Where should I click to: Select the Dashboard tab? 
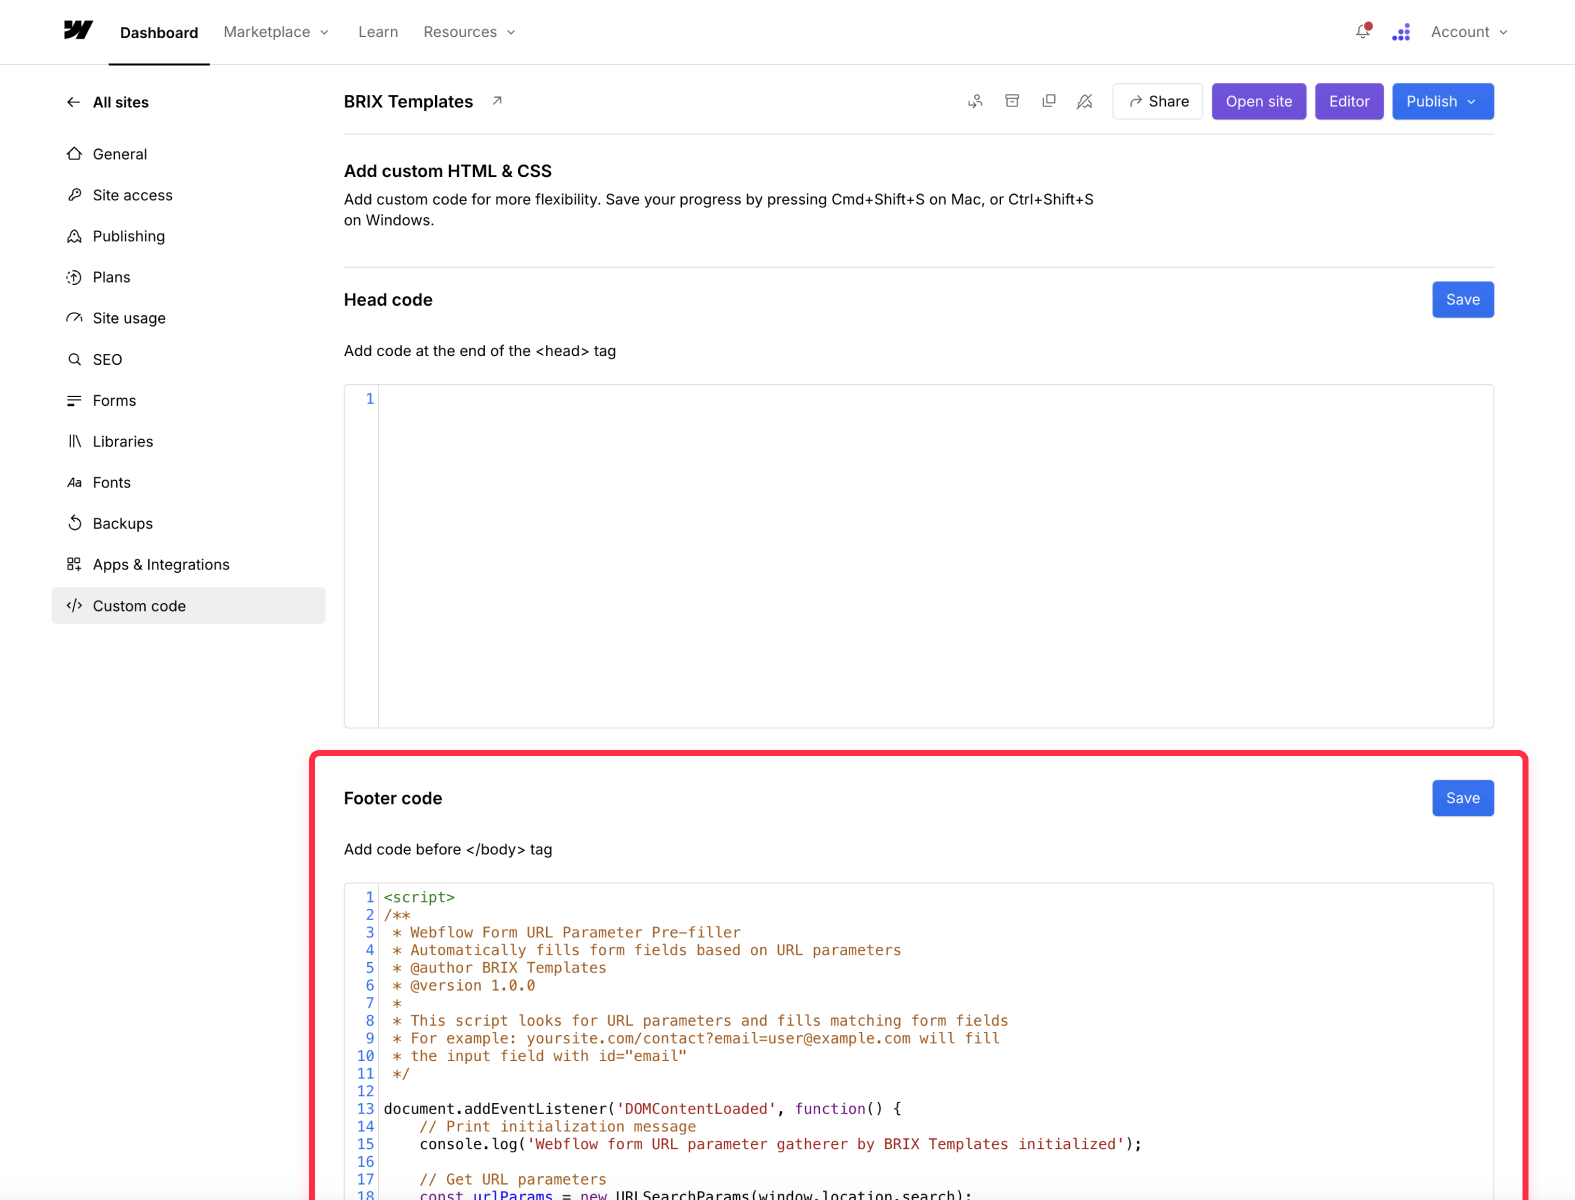pyautogui.click(x=159, y=32)
